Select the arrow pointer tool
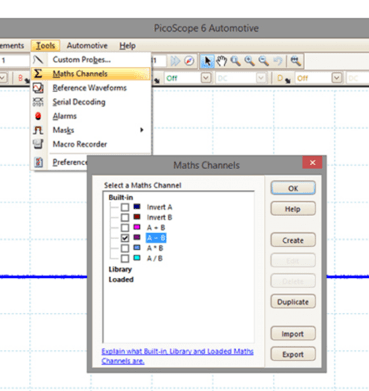The width and height of the screenshot is (369, 391). click(207, 61)
